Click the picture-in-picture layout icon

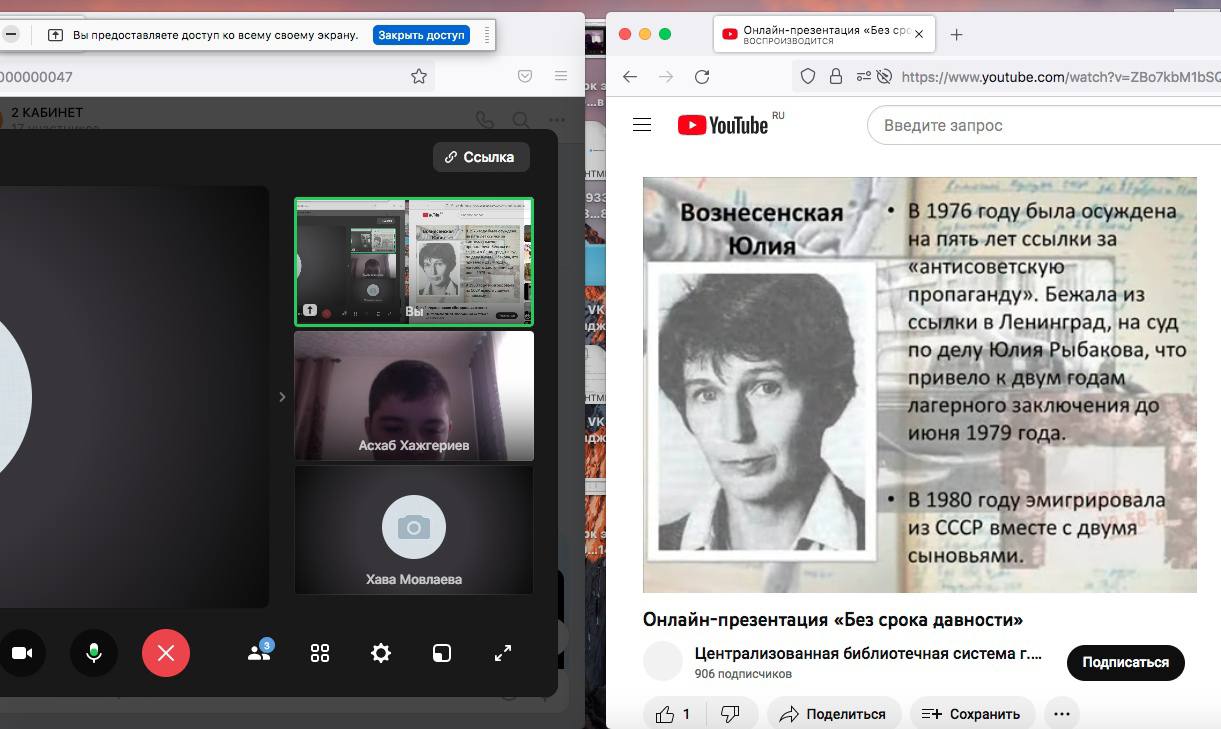pyautogui.click(x=442, y=653)
